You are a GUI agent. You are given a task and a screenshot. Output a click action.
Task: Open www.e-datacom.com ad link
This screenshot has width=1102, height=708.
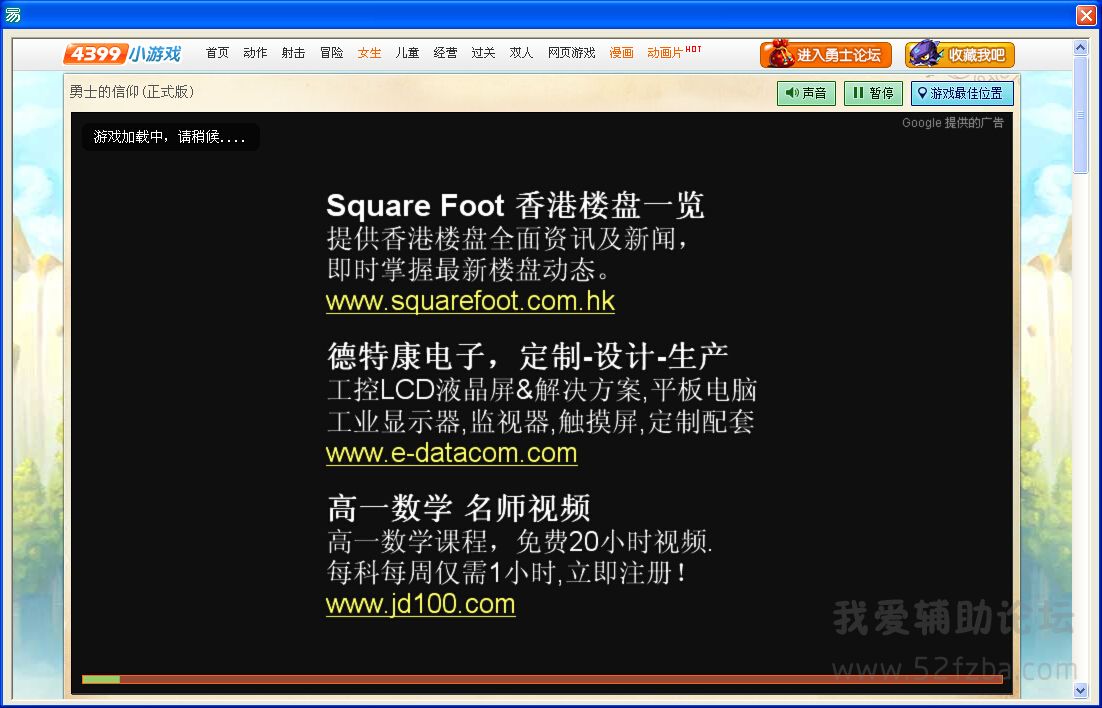point(451,453)
